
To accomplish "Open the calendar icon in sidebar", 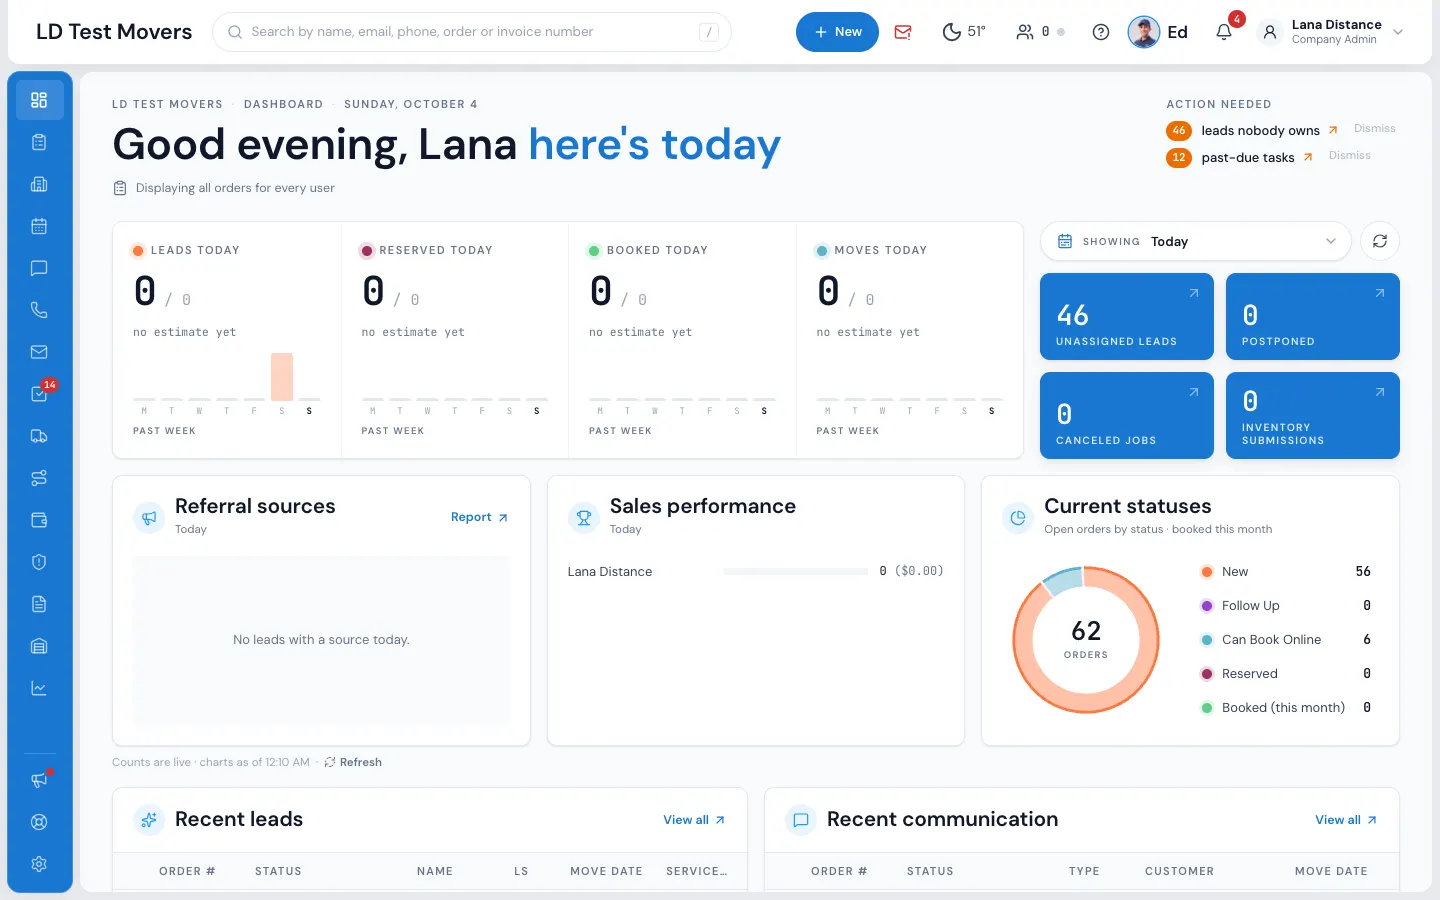I will point(39,226).
